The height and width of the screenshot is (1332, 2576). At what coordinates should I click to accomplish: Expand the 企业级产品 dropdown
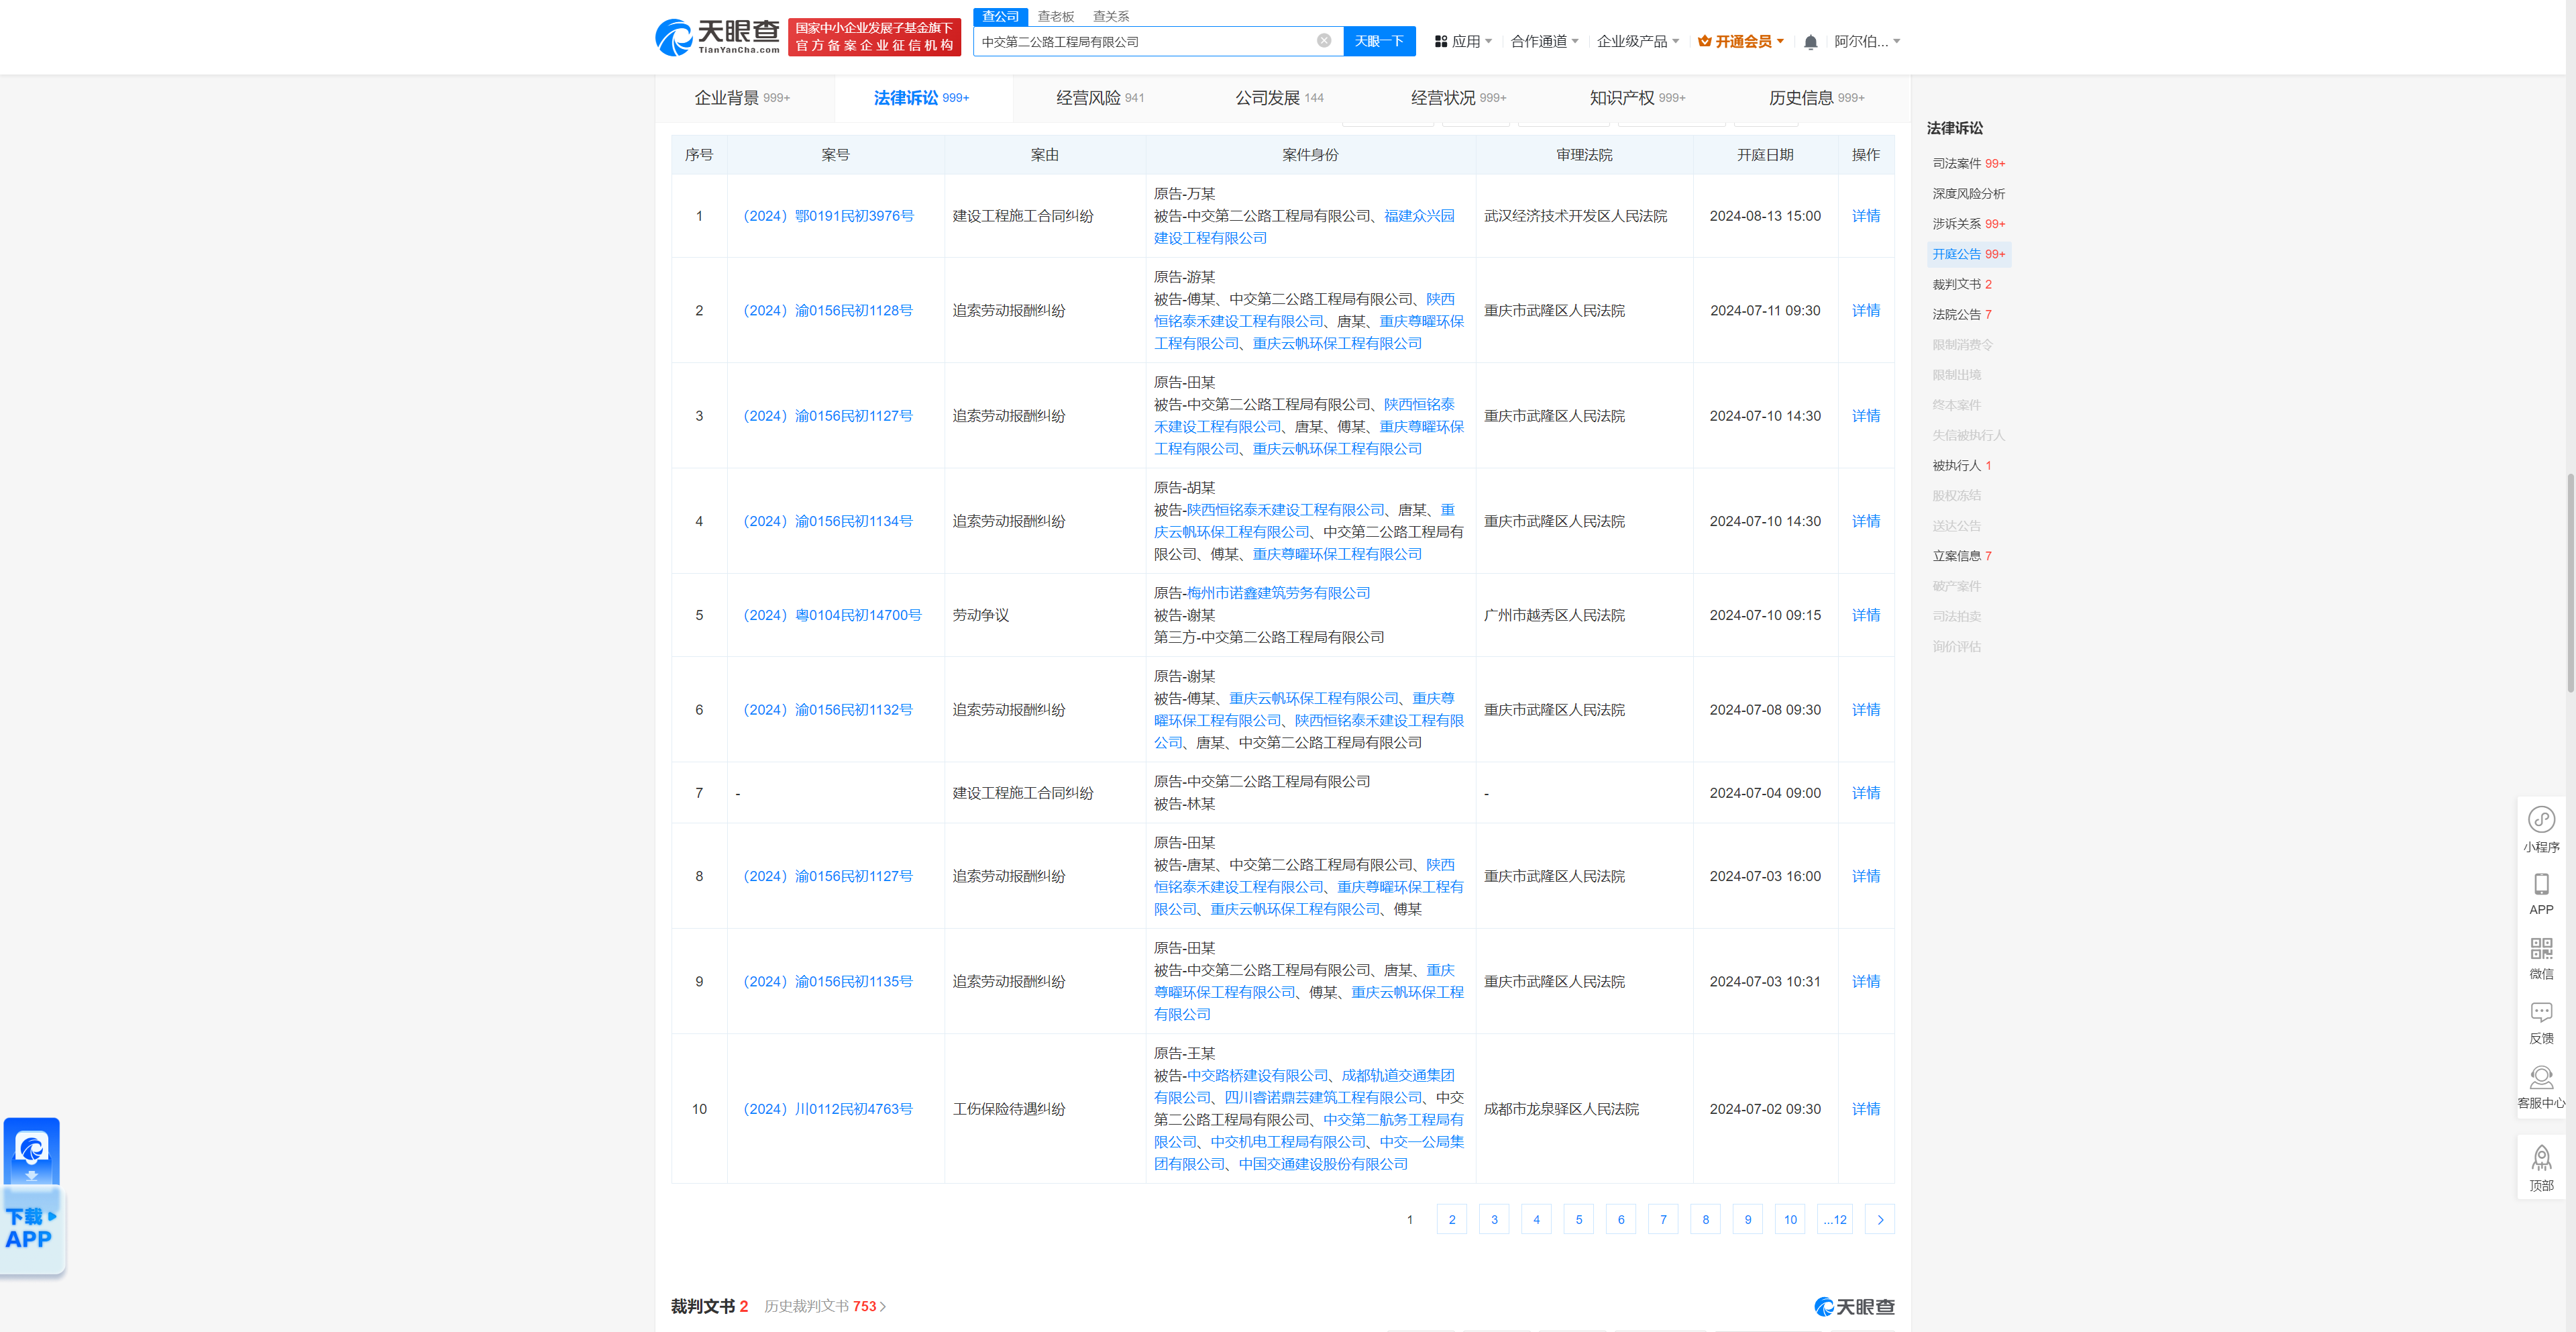click(1638, 41)
